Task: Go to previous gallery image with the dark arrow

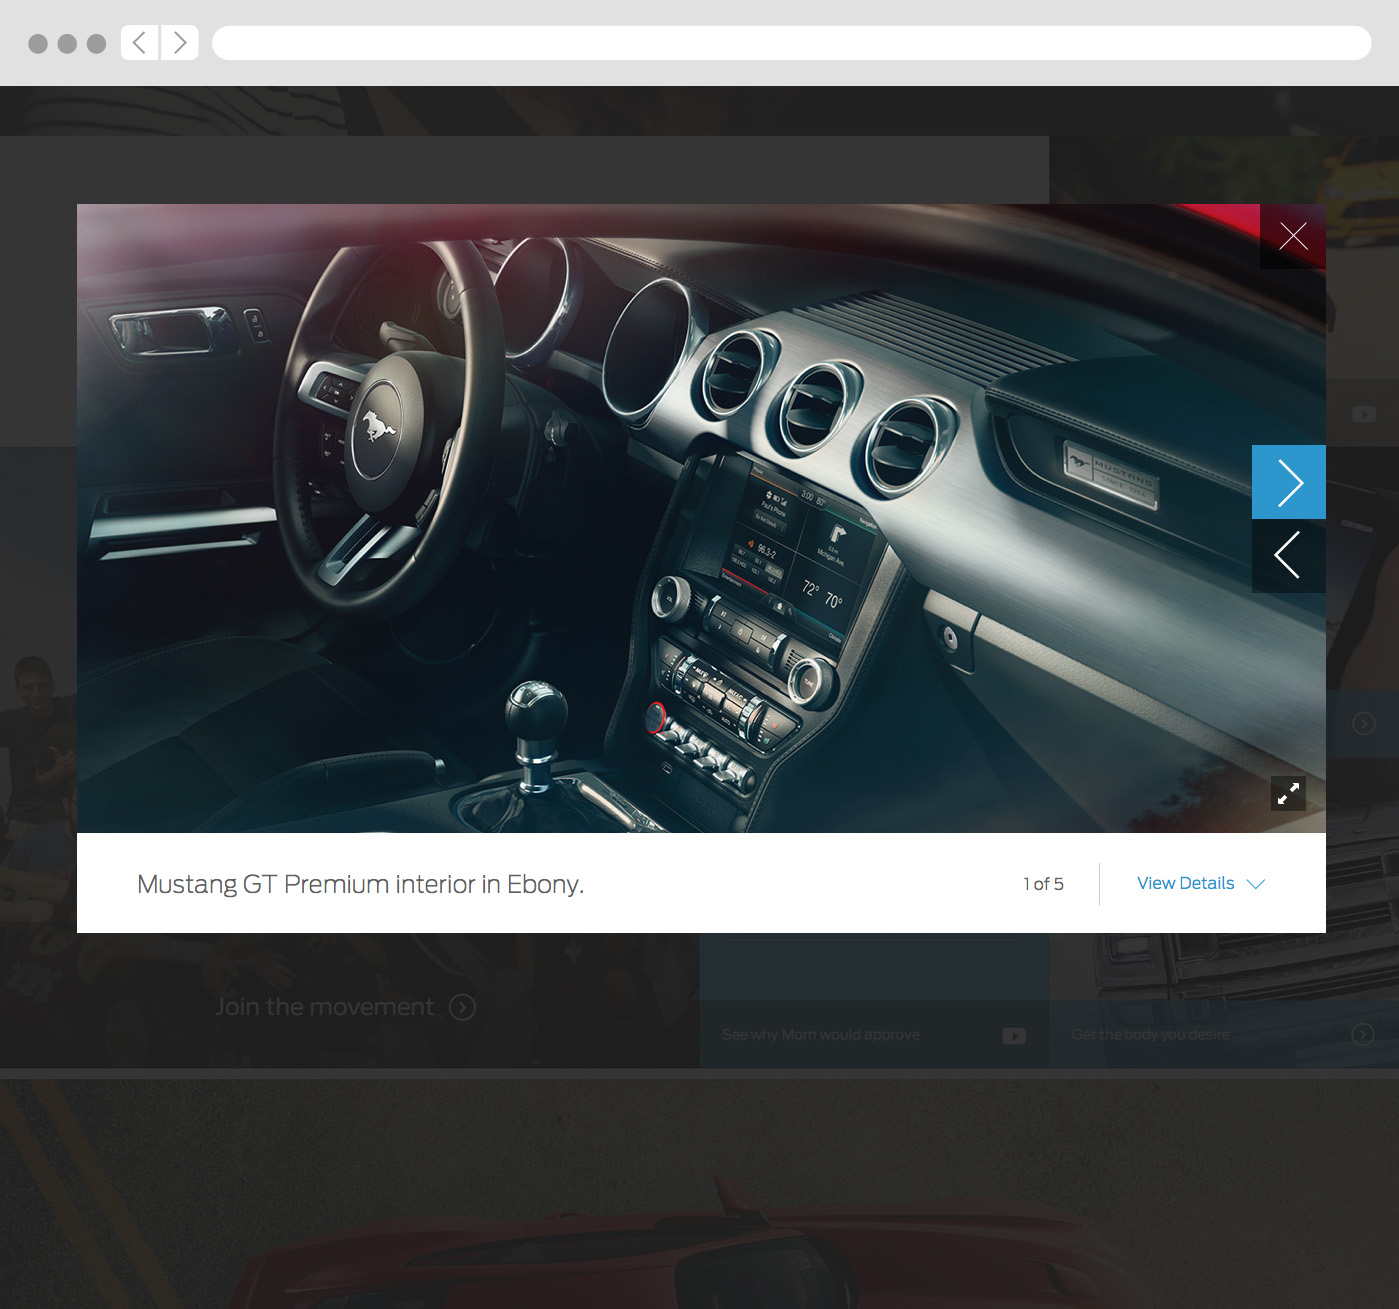Action: coord(1289,556)
